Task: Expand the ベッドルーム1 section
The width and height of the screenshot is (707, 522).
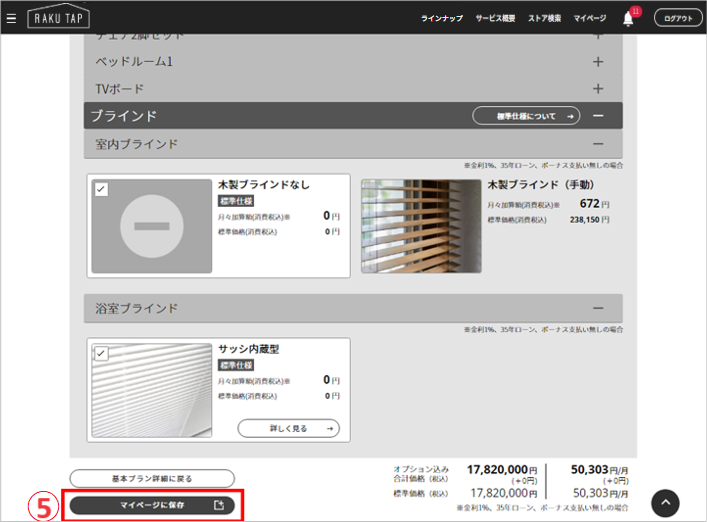Action: (x=598, y=62)
